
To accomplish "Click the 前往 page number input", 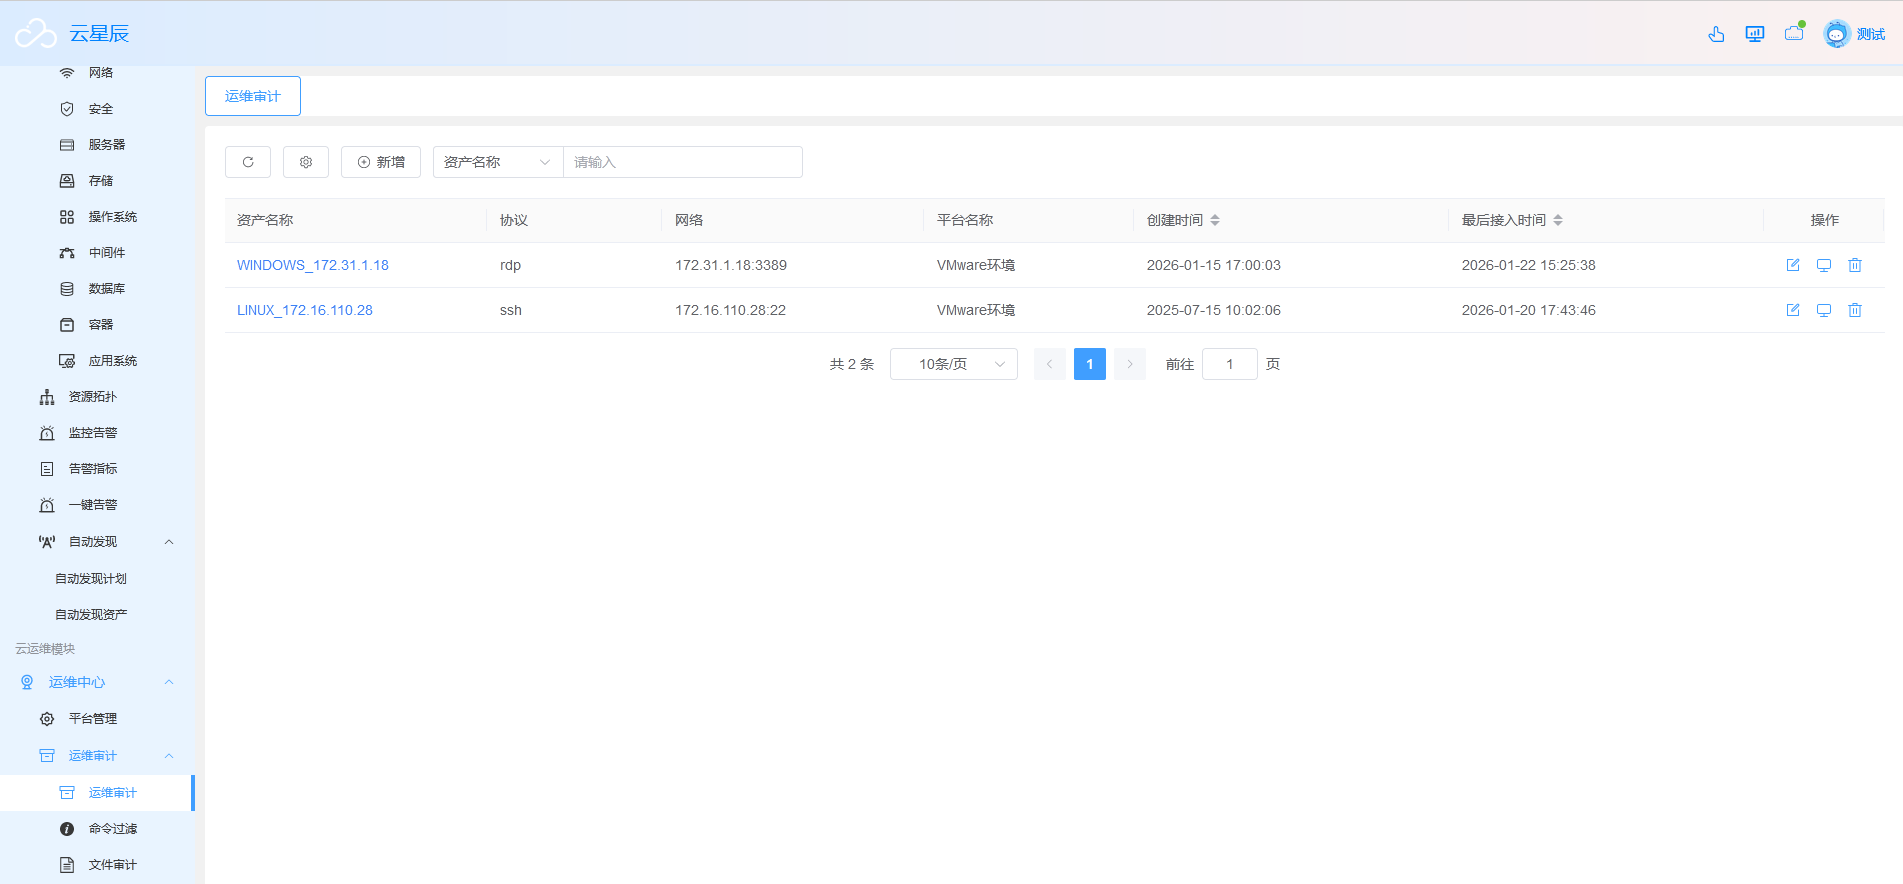I will click(1230, 364).
